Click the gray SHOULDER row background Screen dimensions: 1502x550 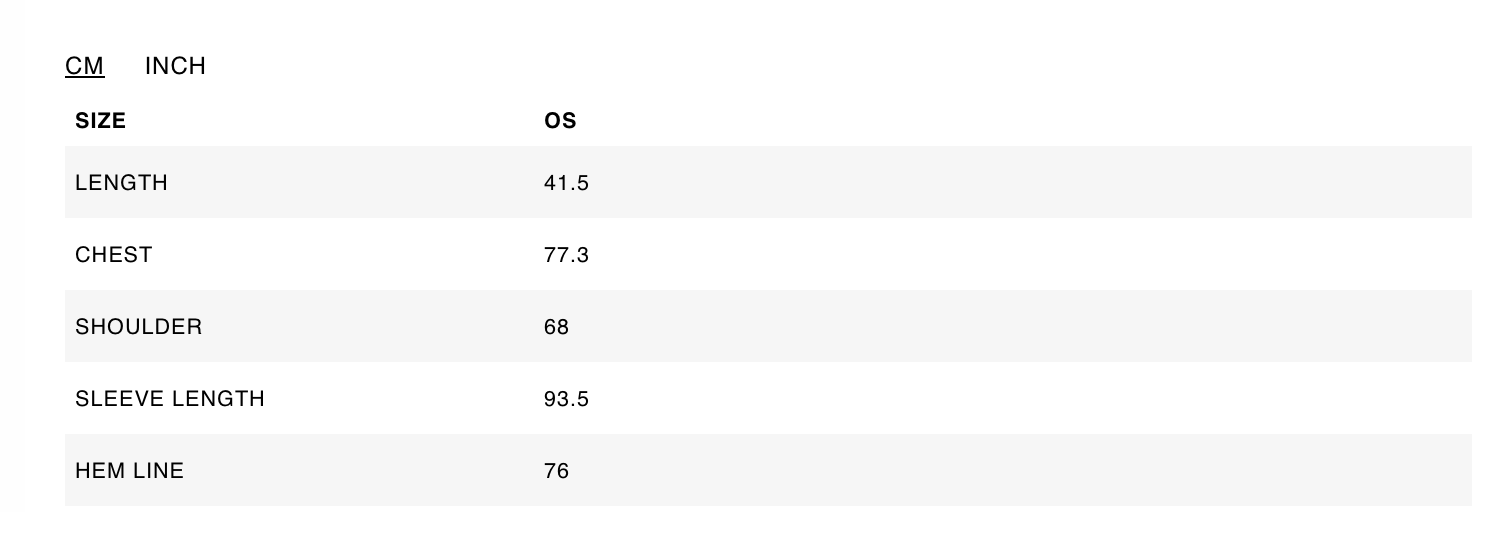click(x=1000, y=327)
